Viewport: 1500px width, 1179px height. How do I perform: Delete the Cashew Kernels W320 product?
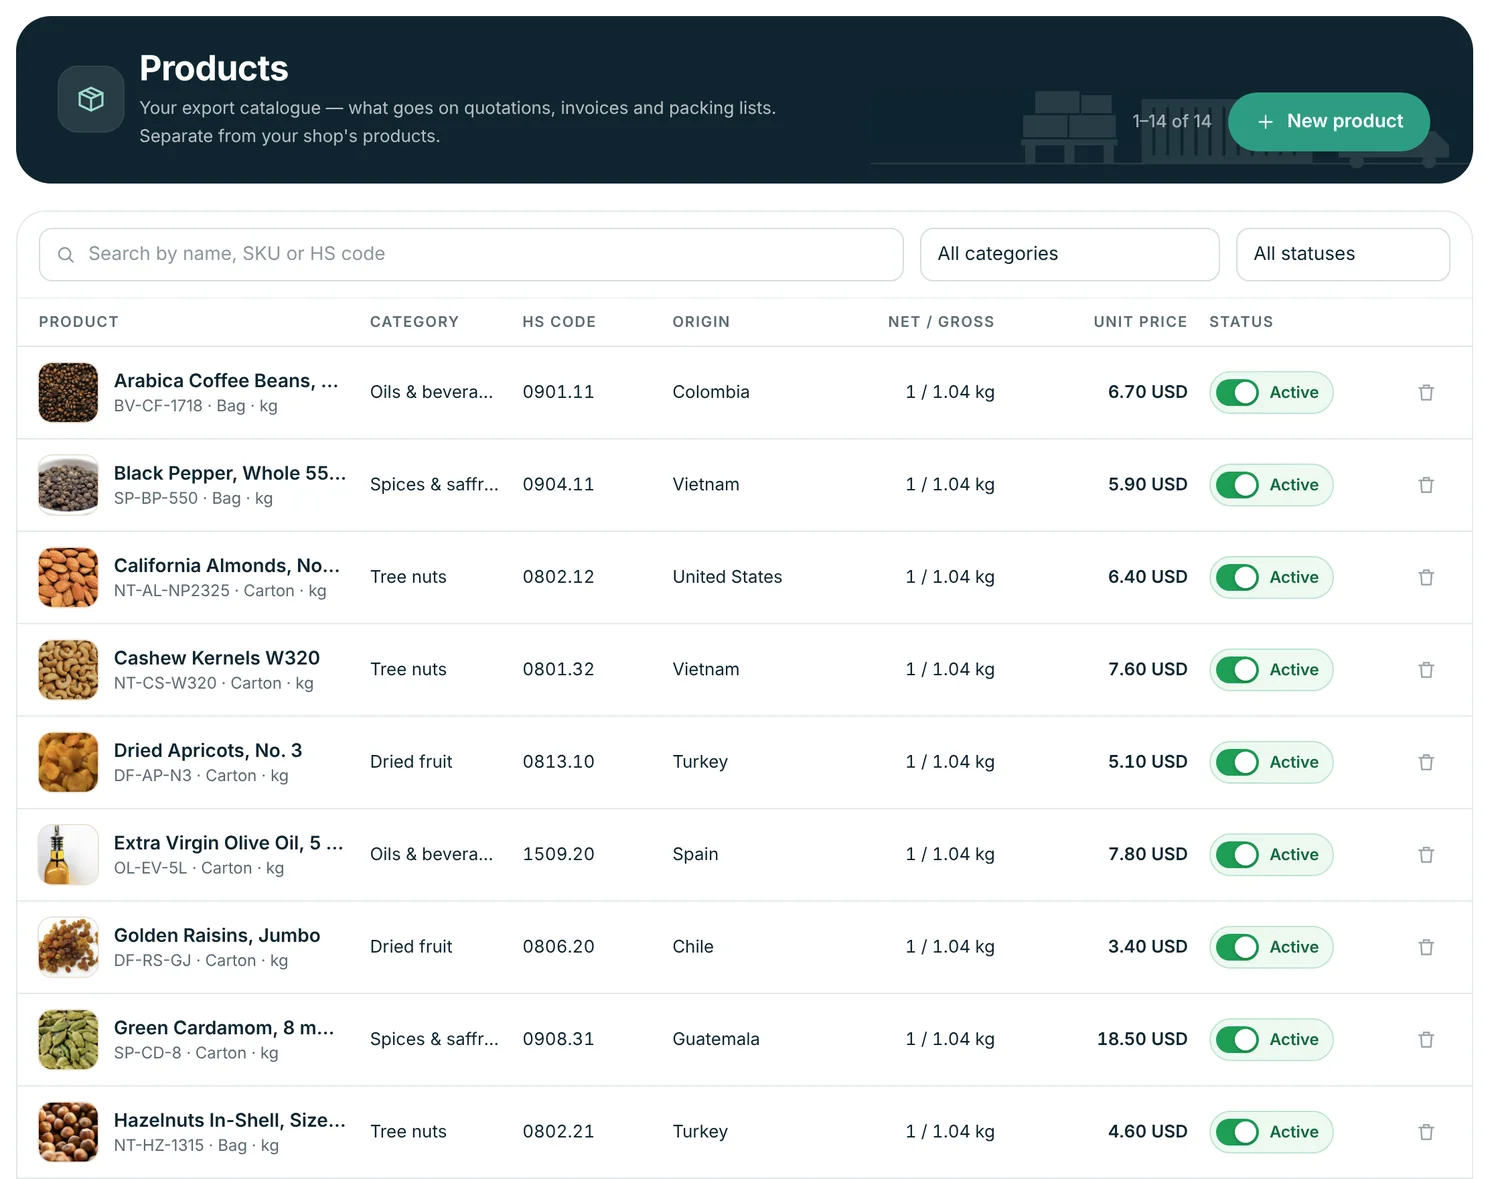(1426, 670)
